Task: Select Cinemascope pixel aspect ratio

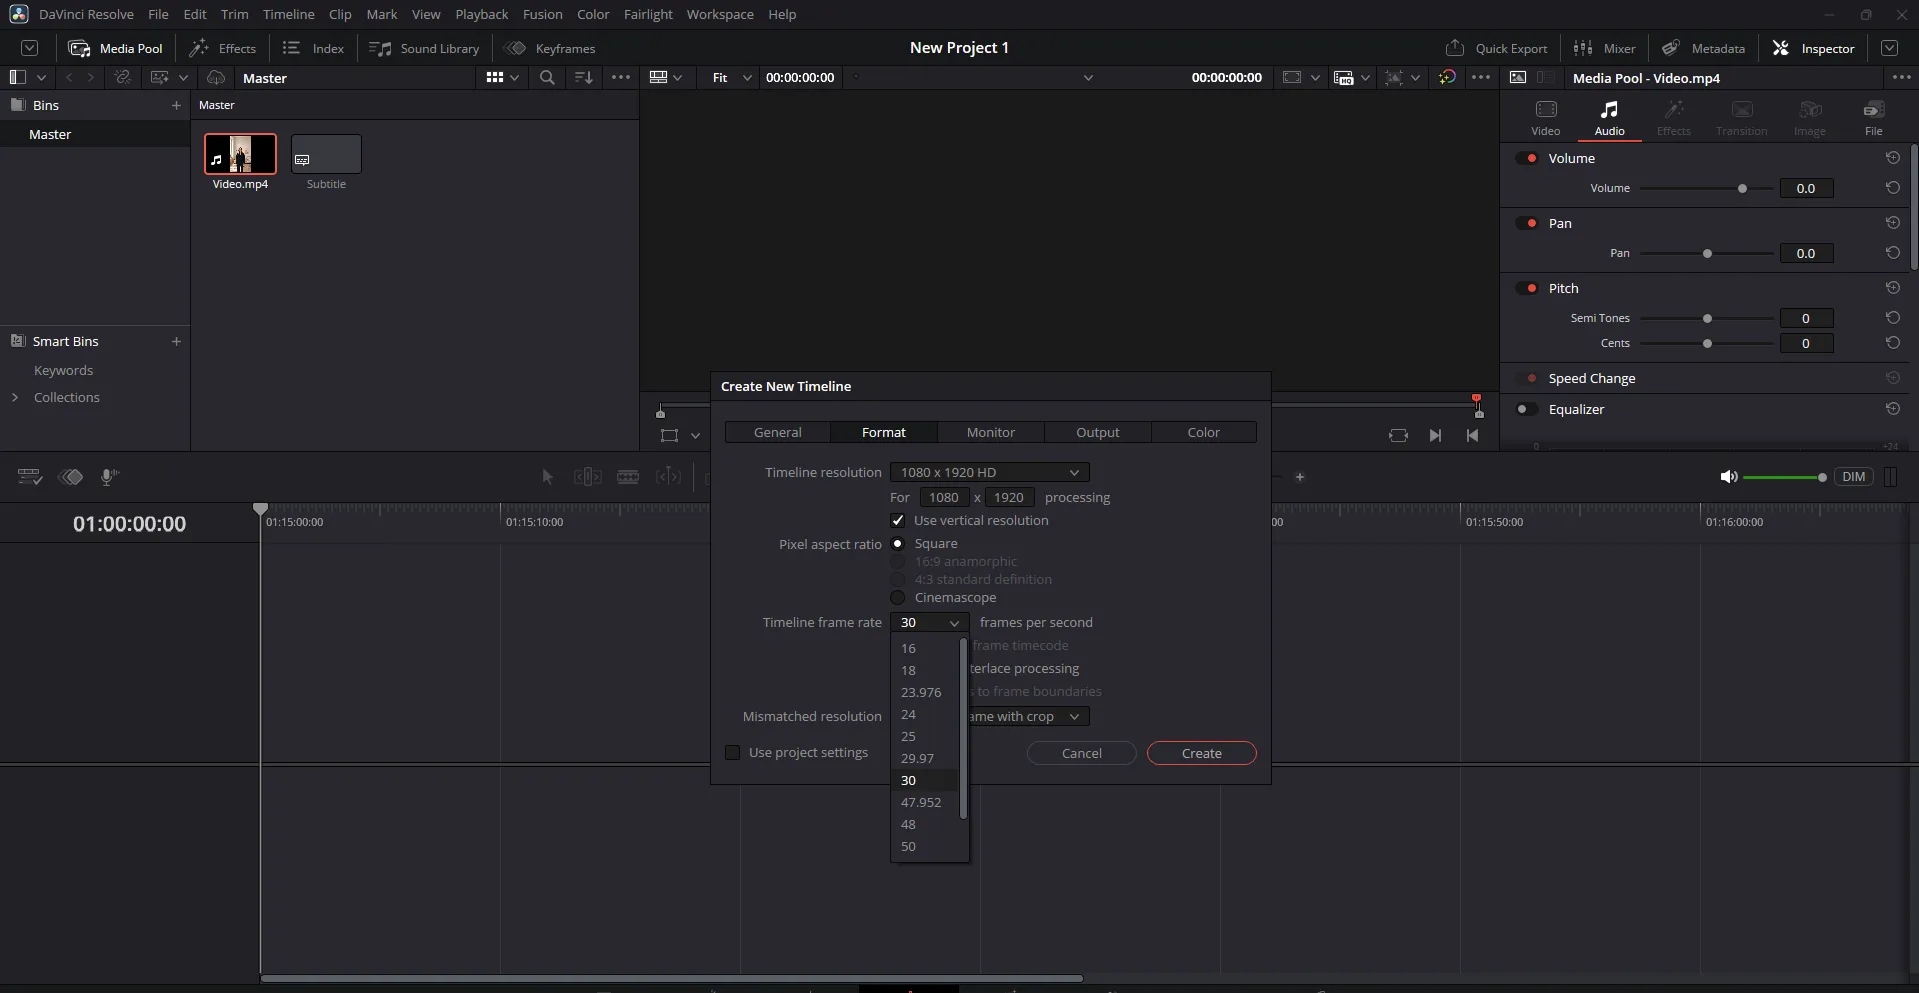Action: click(x=898, y=597)
